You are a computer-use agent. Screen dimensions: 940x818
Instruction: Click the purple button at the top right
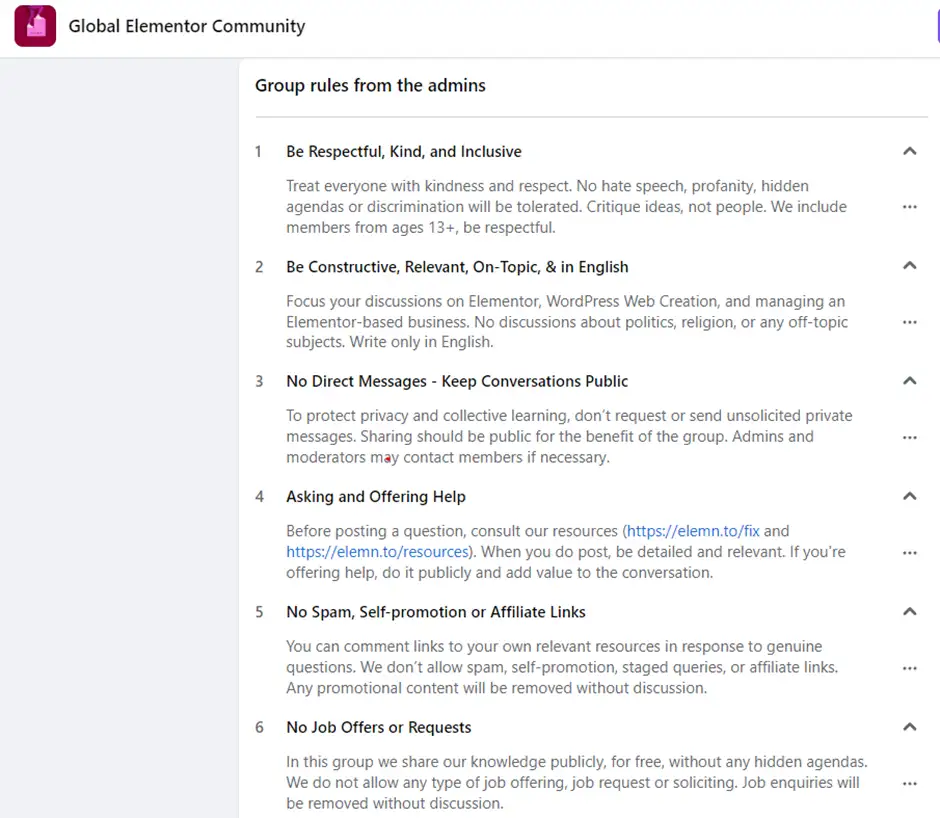pyautogui.click(x=936, y=26)
